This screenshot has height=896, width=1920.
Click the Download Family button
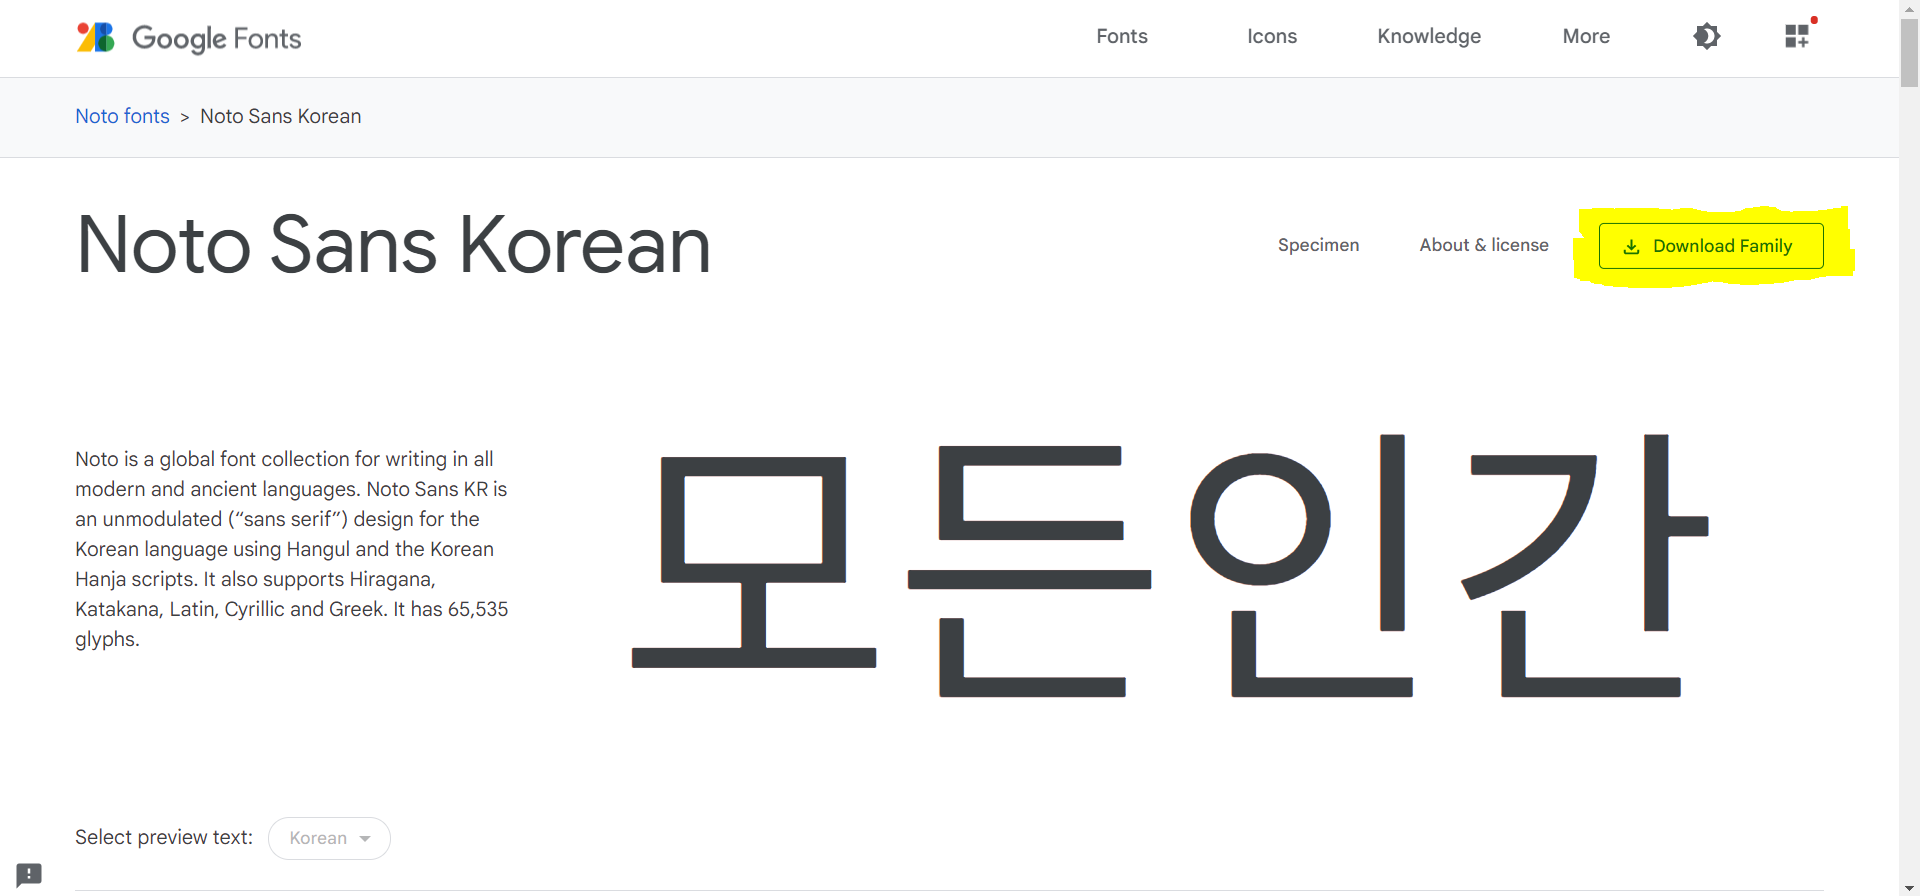(1711, 246)
